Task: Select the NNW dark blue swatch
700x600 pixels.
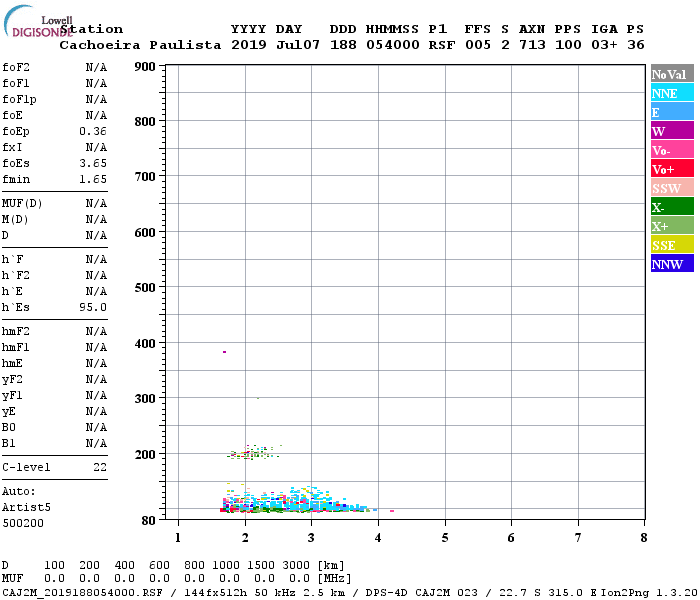Action: 672,264
